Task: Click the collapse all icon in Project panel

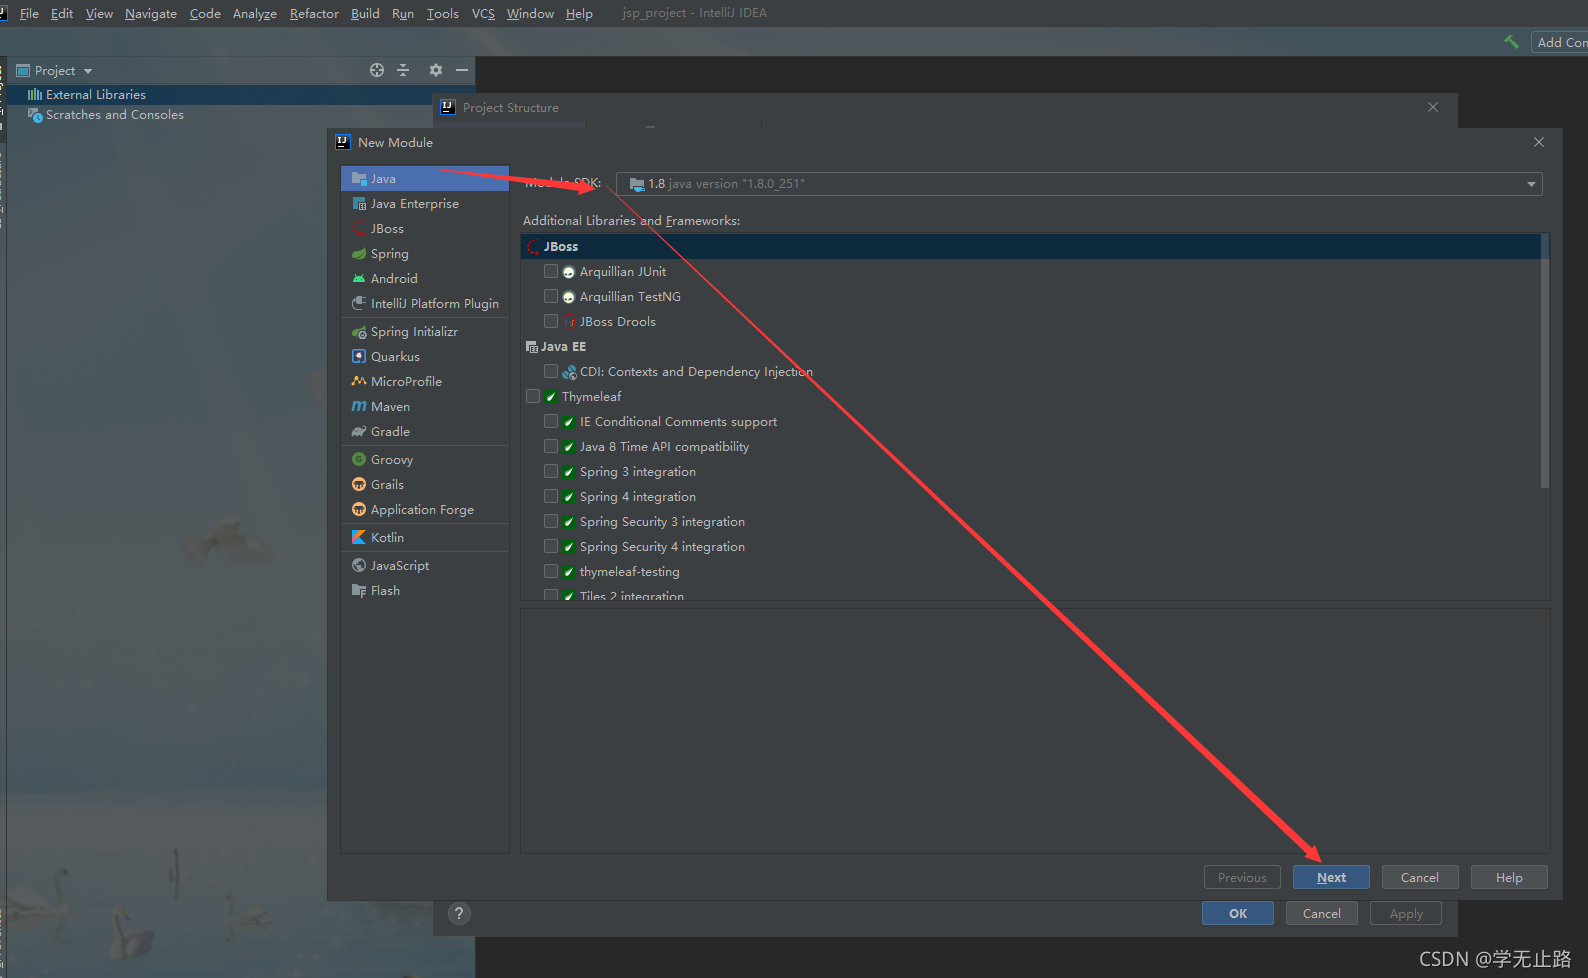Action: coord(403,70)
